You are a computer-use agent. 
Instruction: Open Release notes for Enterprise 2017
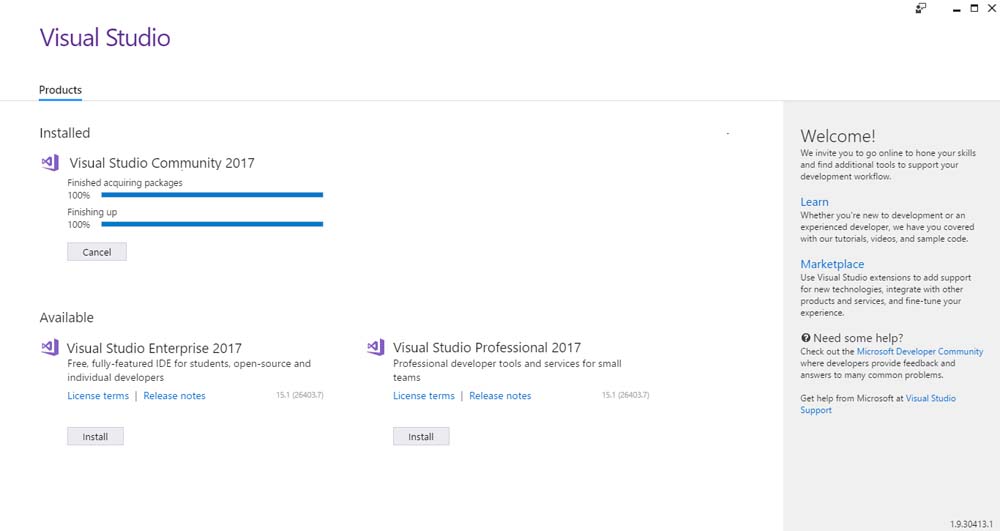[174, 396]
